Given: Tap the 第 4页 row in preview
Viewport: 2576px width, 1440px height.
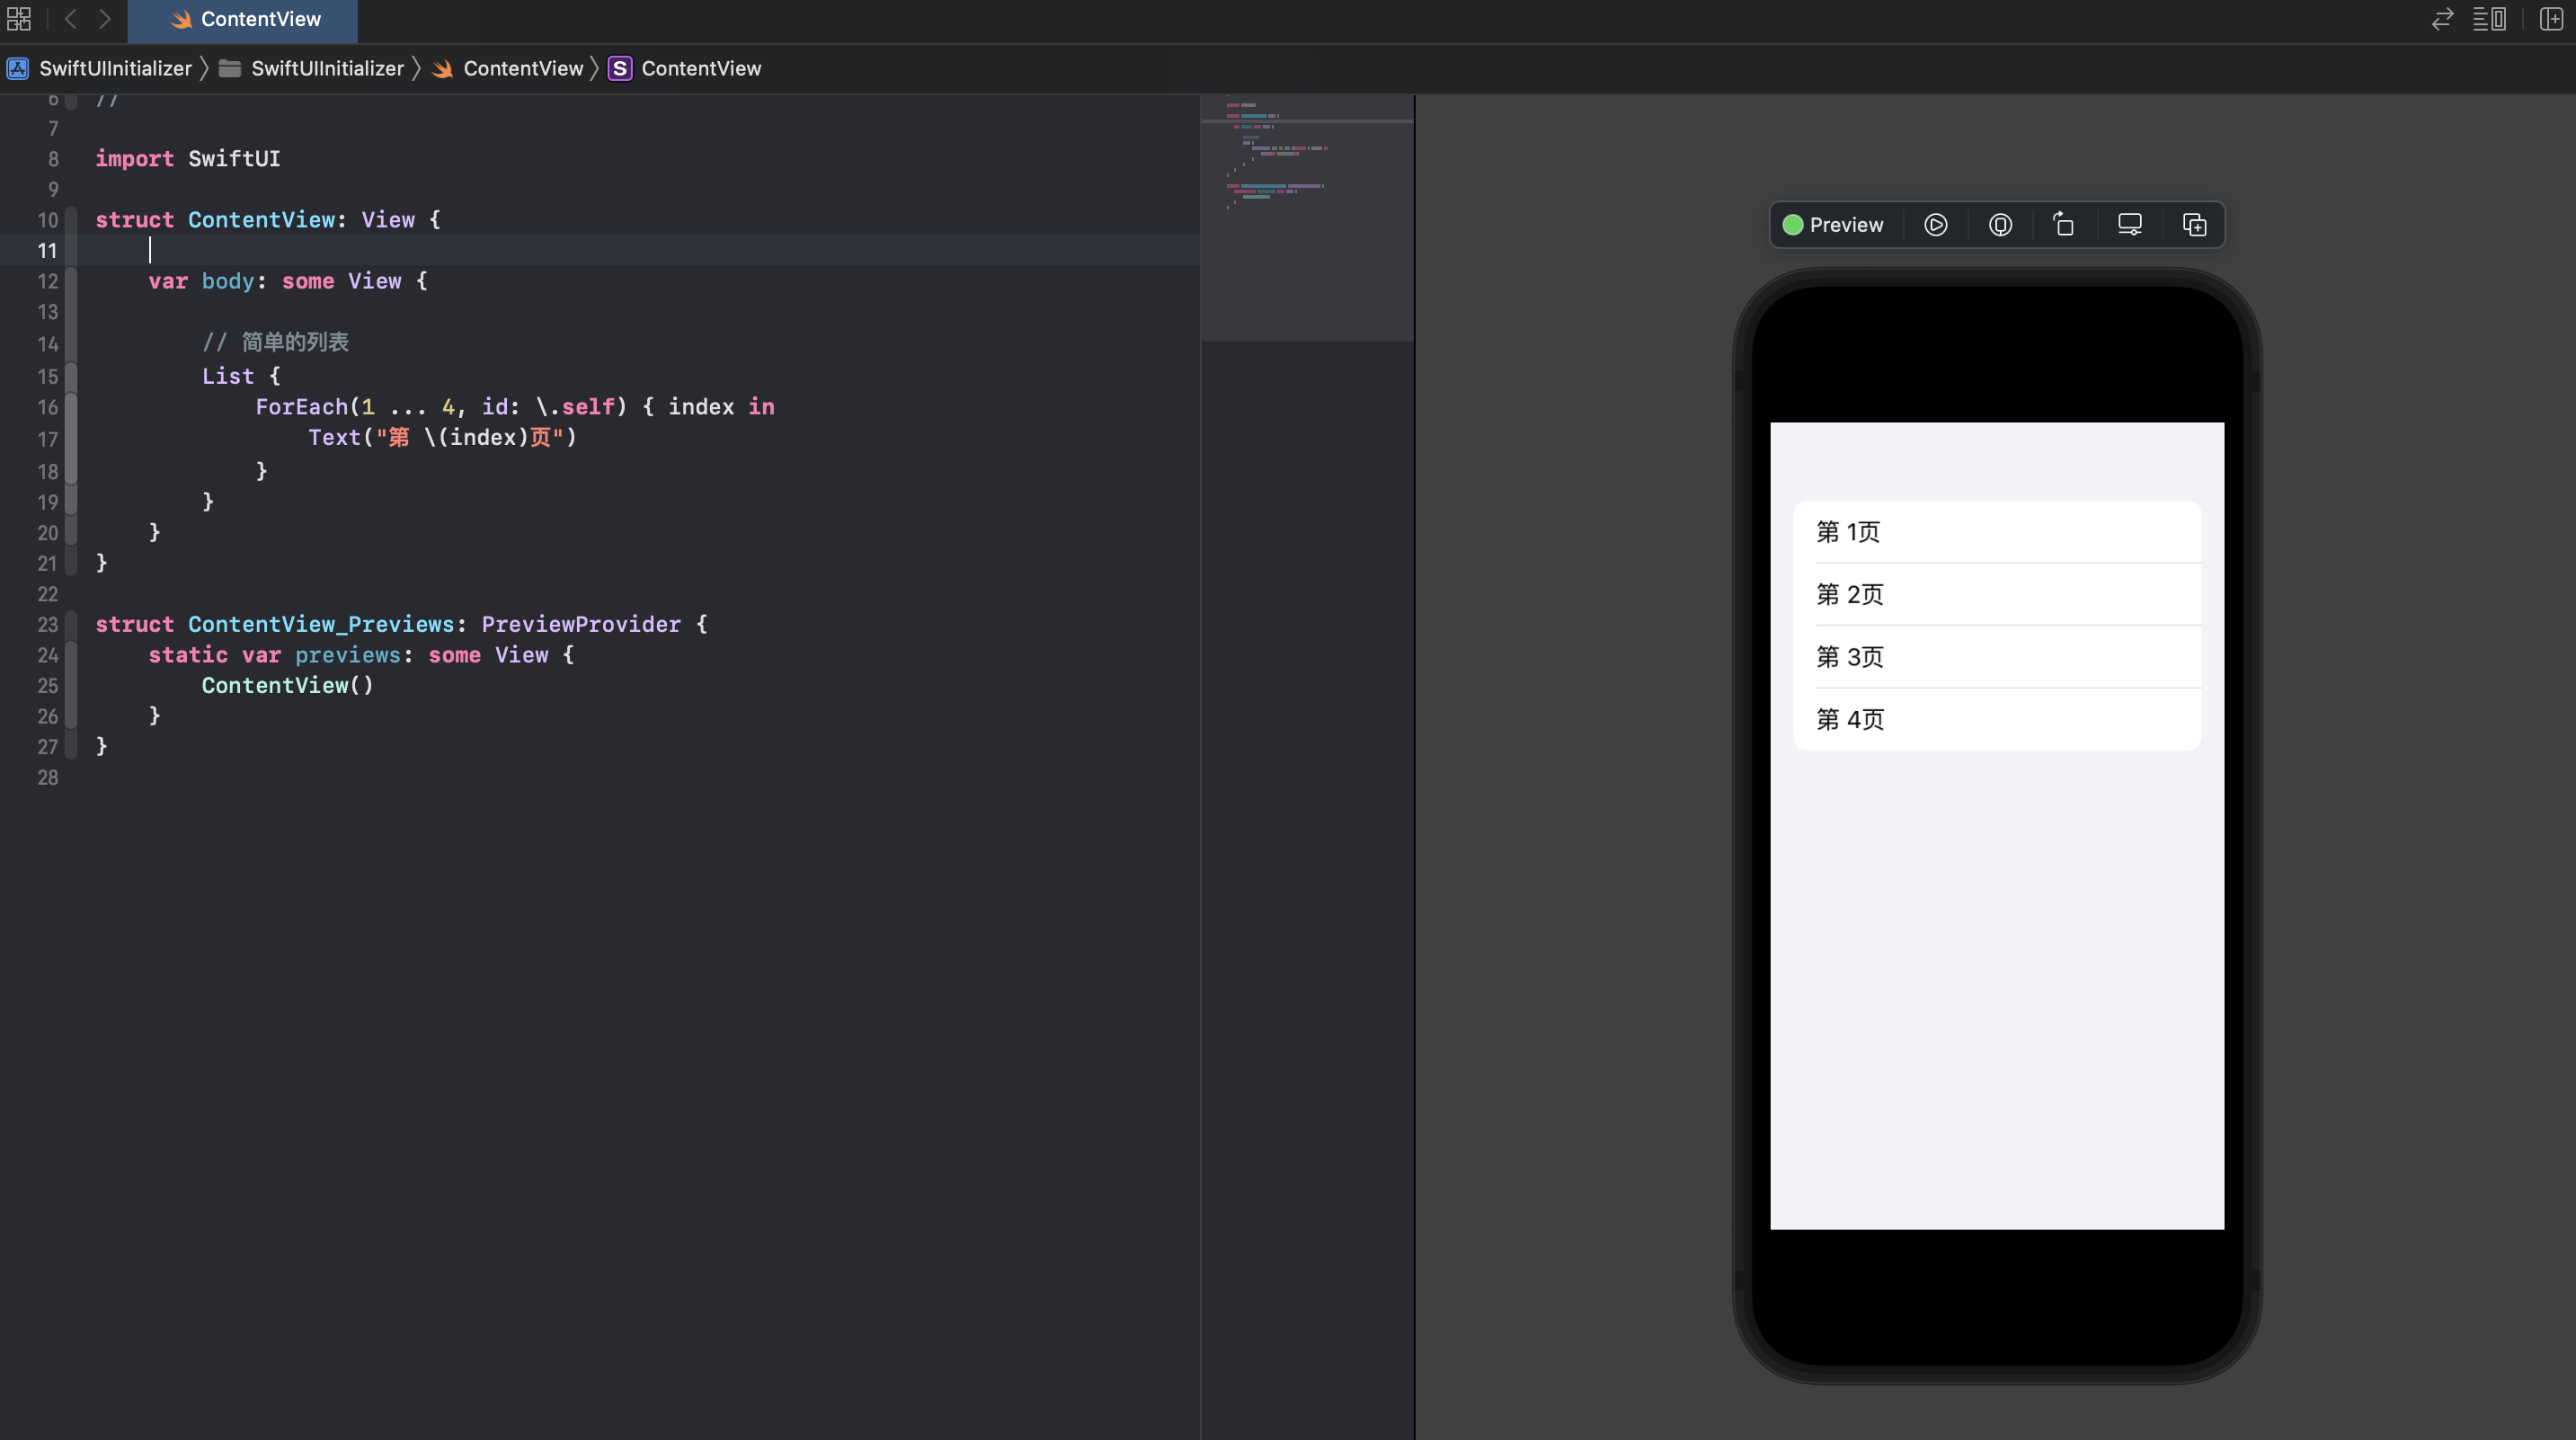Looking at the screenshot, I should (x=1996, y=719).
